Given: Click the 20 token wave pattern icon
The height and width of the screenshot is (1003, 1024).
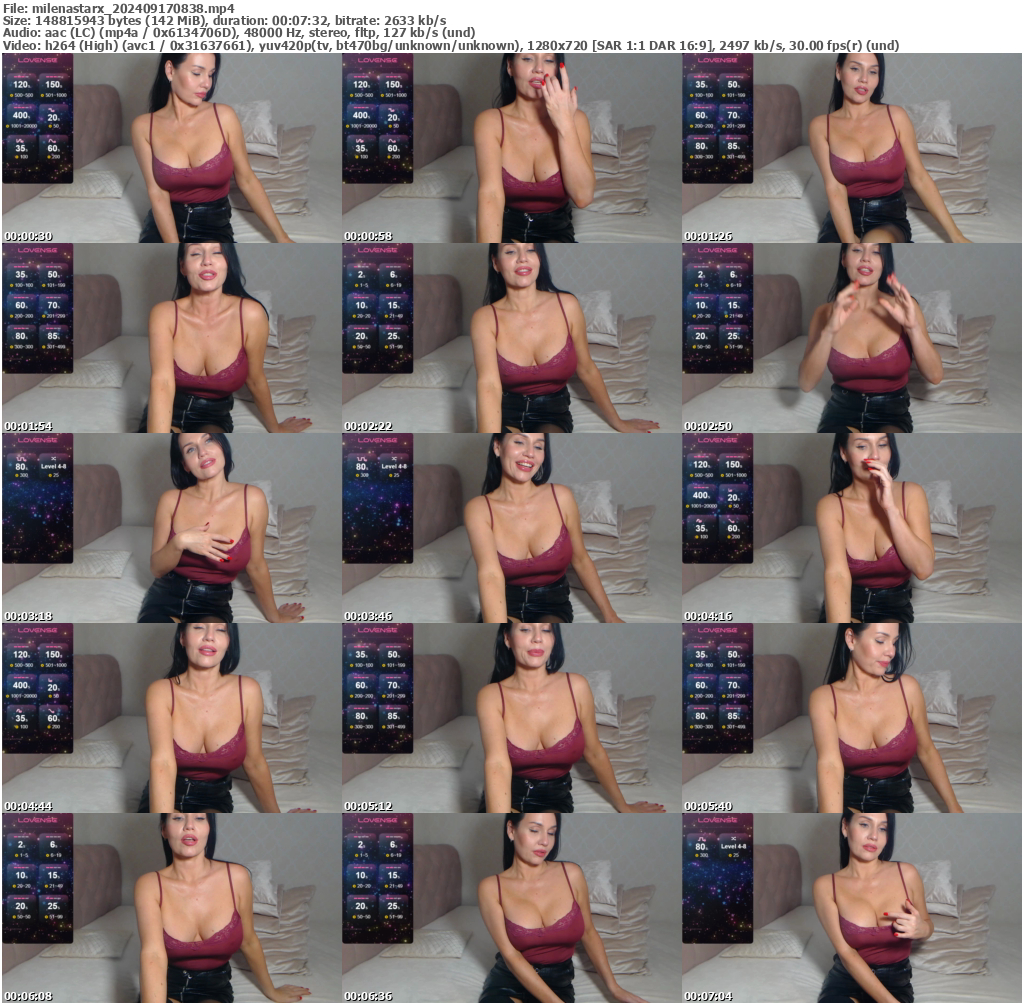Looking at the screenshot, I should [x=52, y=118].
